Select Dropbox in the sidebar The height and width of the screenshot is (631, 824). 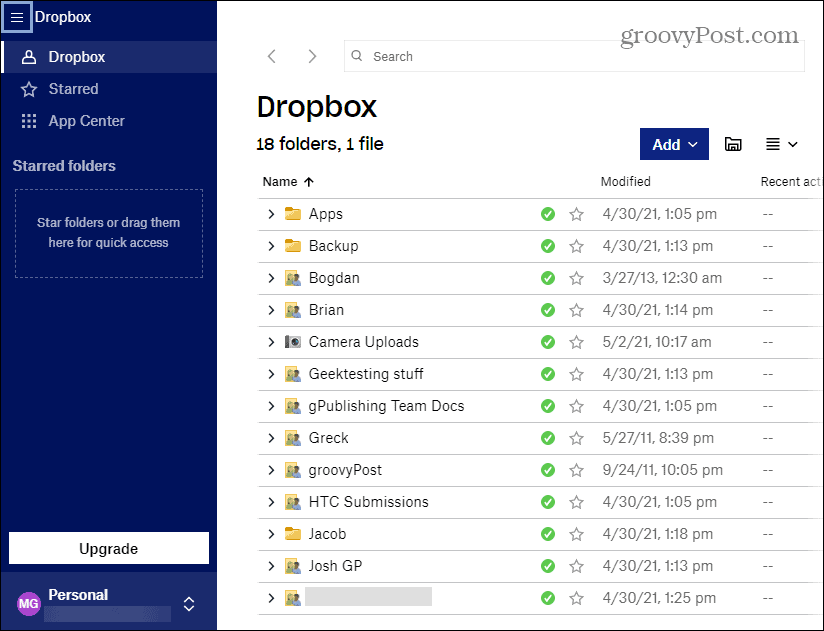click(x=109, y=57)
